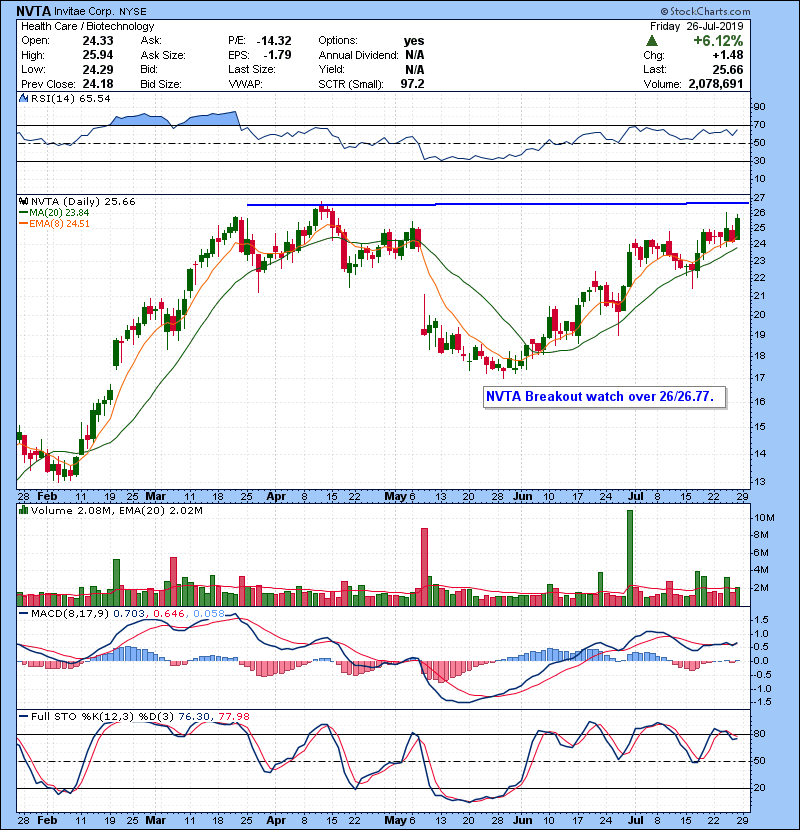The image size is (800, 830).
Task: Click the Jun date label on the price axis
Action: point(522,496)
